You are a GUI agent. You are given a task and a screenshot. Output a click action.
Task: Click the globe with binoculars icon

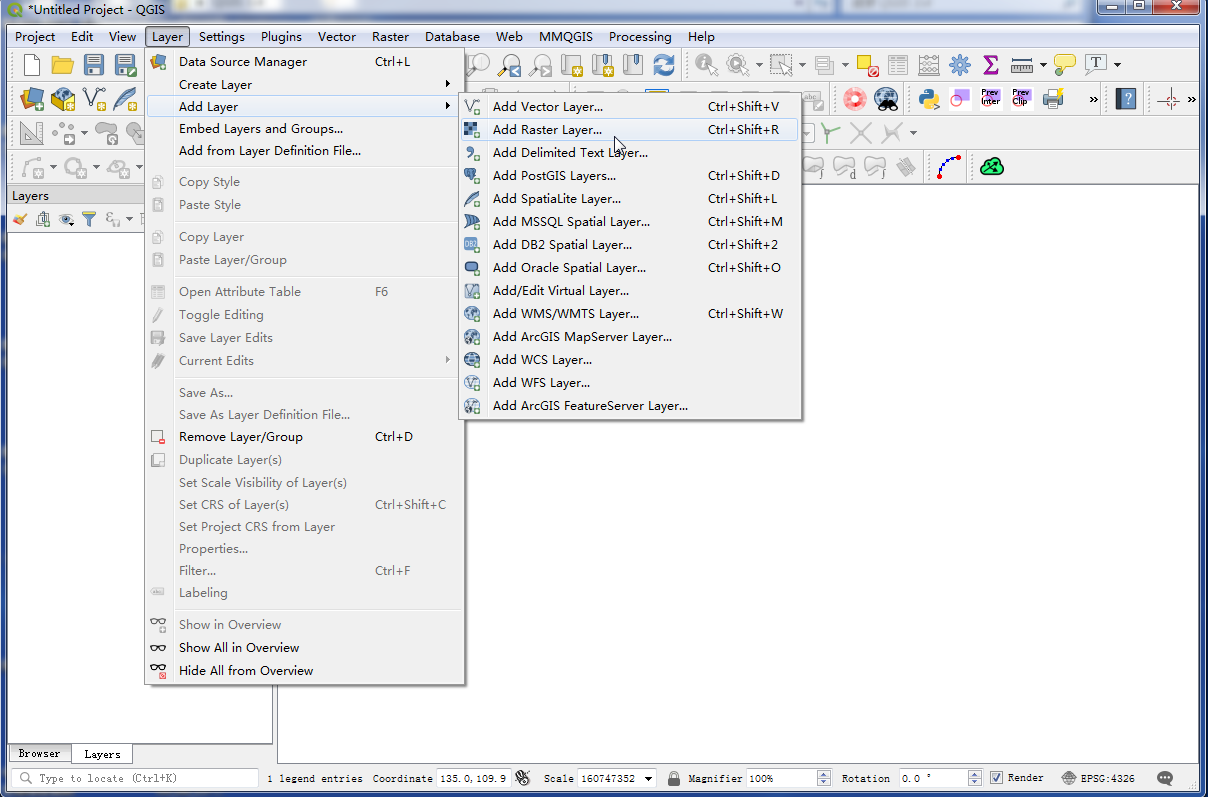pos(886,98)
